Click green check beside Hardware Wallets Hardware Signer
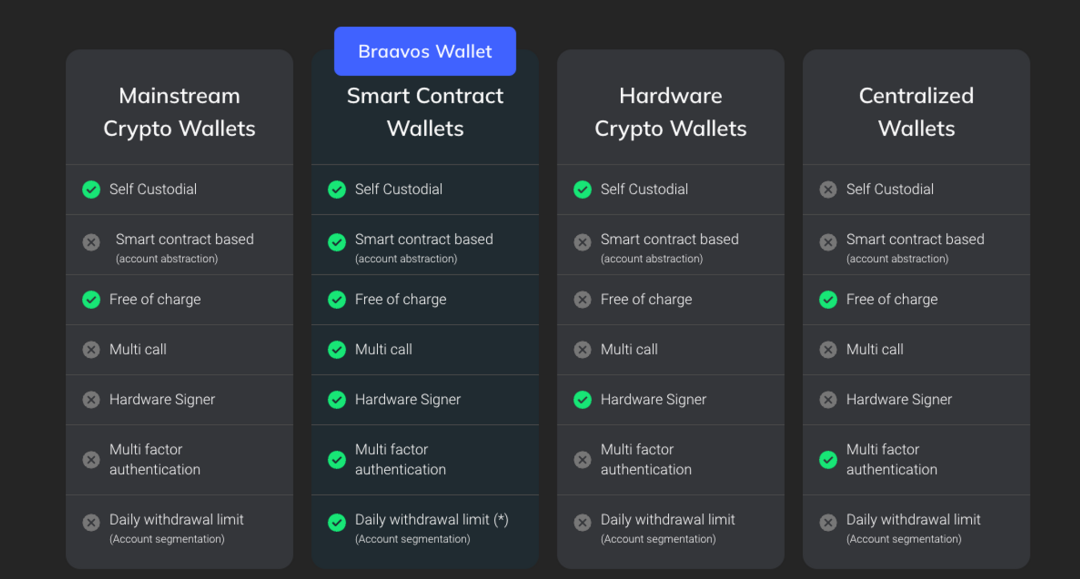 [x=582, y=399]
